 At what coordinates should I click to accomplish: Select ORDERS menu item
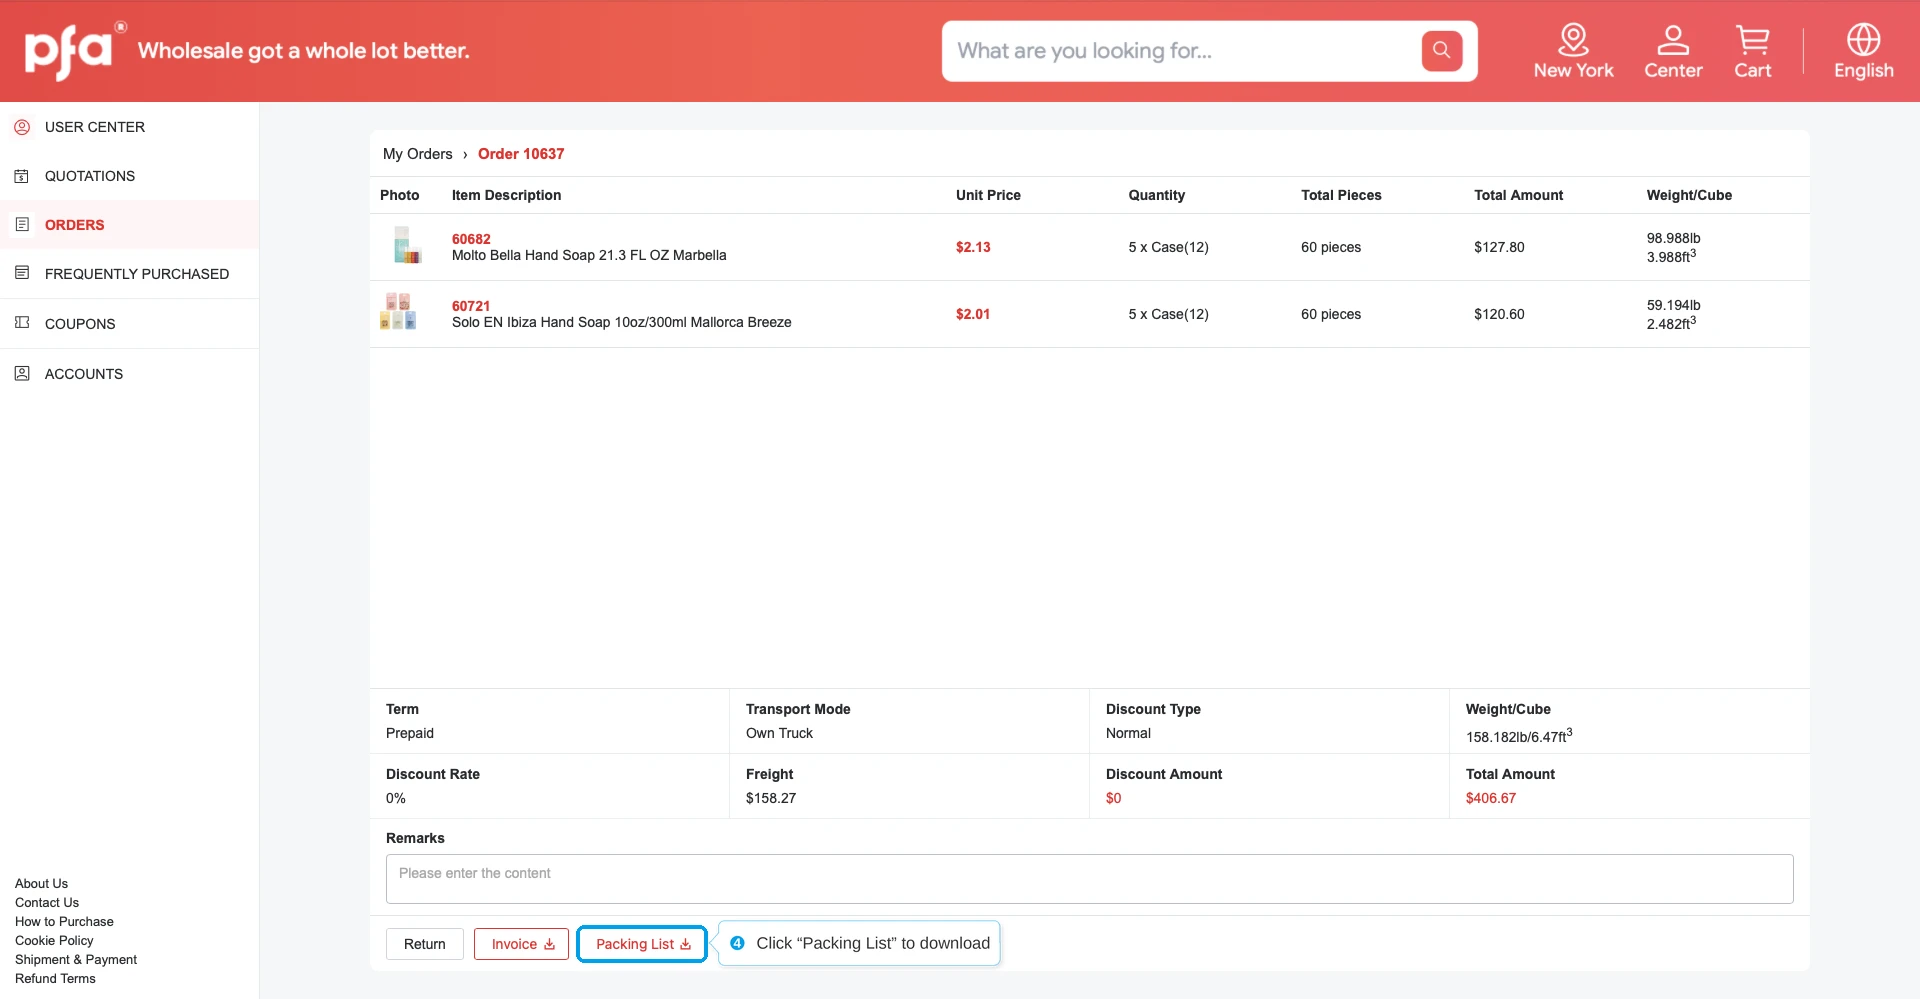[75, 225]
